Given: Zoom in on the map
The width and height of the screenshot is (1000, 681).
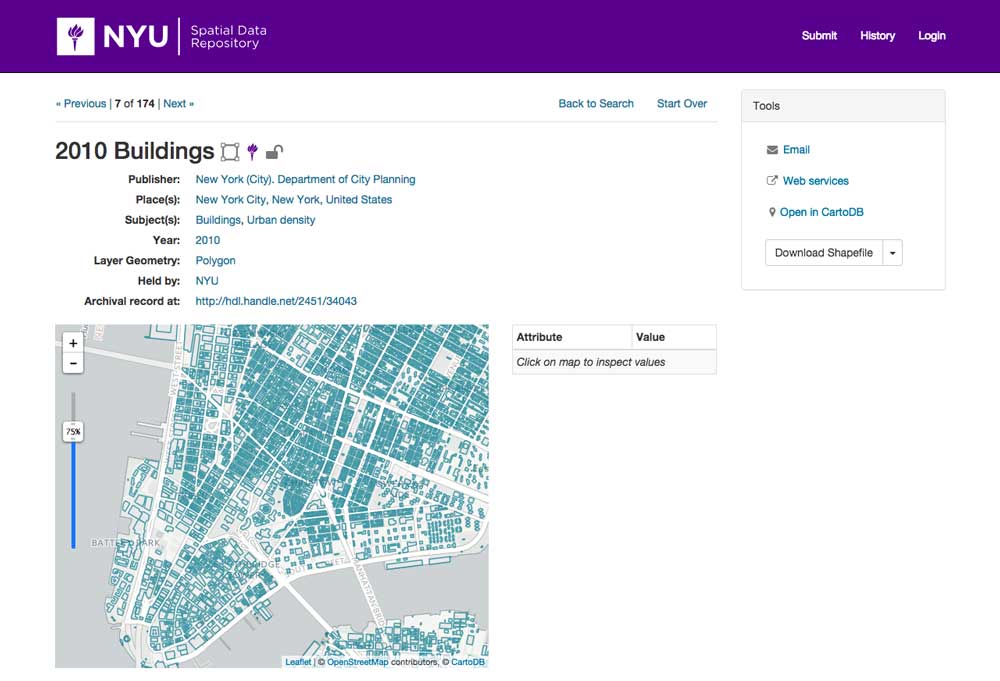Looking at the screenshot, I should click(x=73, y=343).
